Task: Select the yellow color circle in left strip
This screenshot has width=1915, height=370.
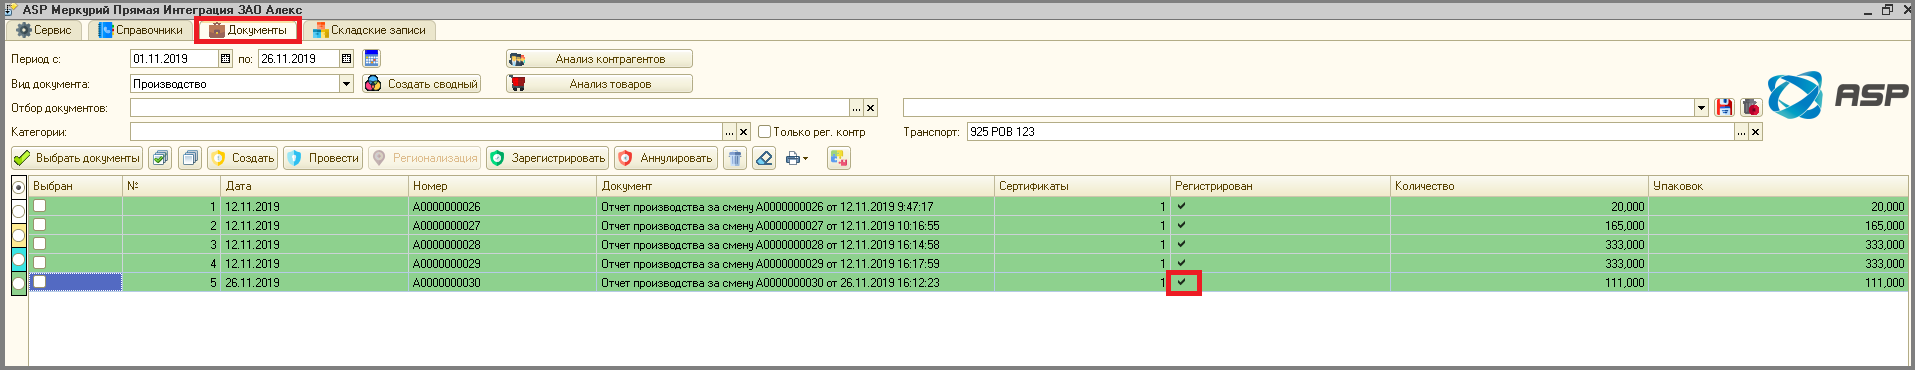Action: [18, 235]
